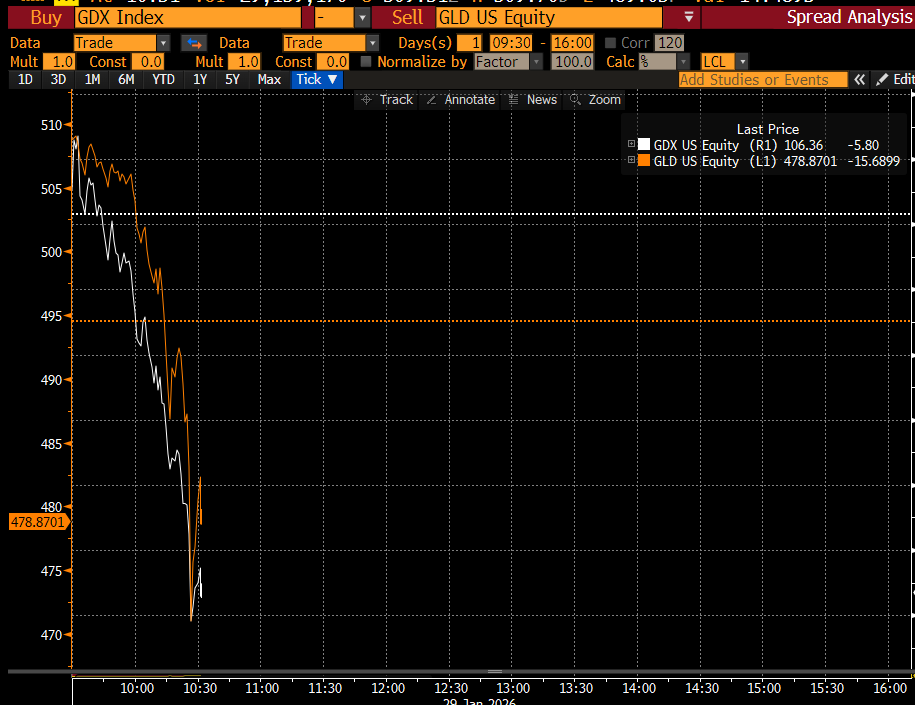Image resolution: width=915 pixels, height=705 pixels.
Task: Click the Buy-side Const field
Action: 148,62
